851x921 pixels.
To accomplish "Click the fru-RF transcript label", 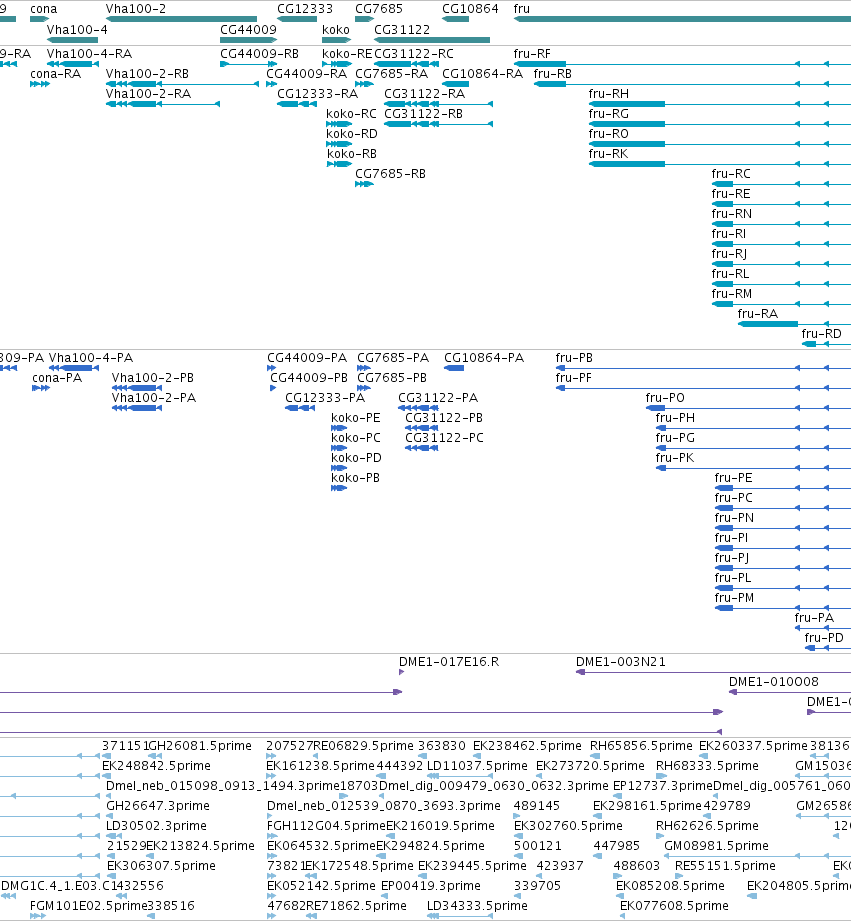I will [532, 53].
